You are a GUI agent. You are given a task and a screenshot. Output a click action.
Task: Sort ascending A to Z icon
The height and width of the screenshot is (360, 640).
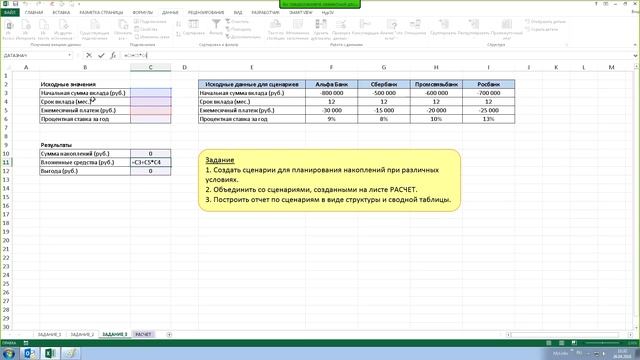coord(178,24)
